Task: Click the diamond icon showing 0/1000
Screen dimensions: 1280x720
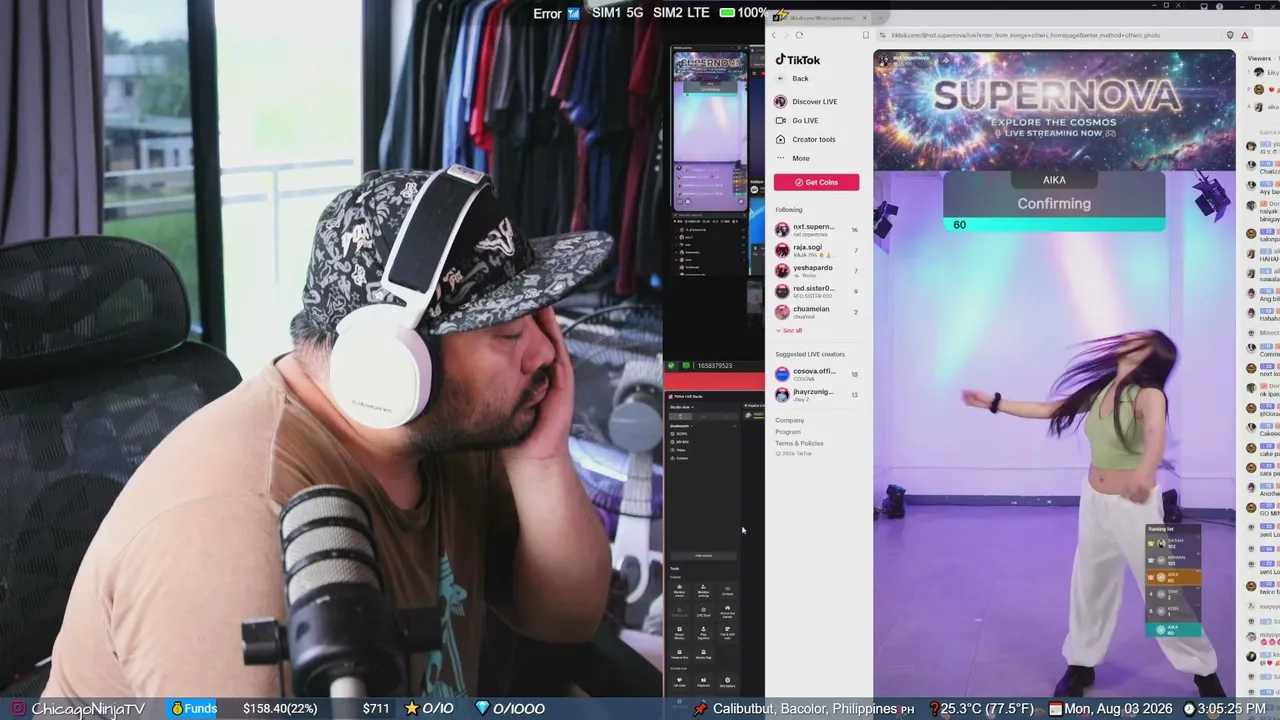Action: pyautogui.click(x=482, y=708)
